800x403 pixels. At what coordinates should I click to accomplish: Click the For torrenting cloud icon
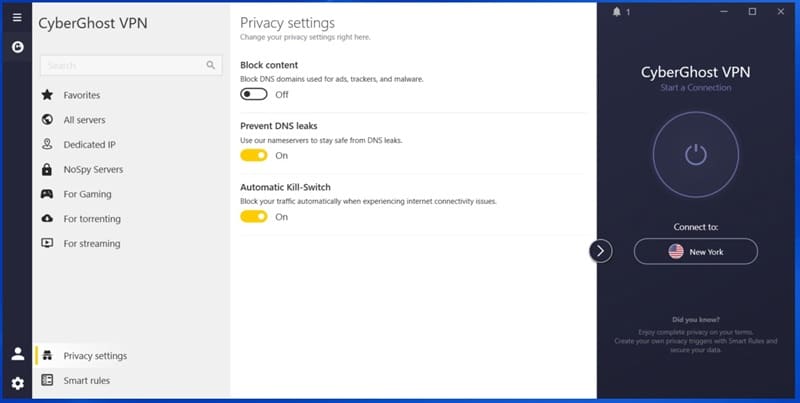pos(47,218)
